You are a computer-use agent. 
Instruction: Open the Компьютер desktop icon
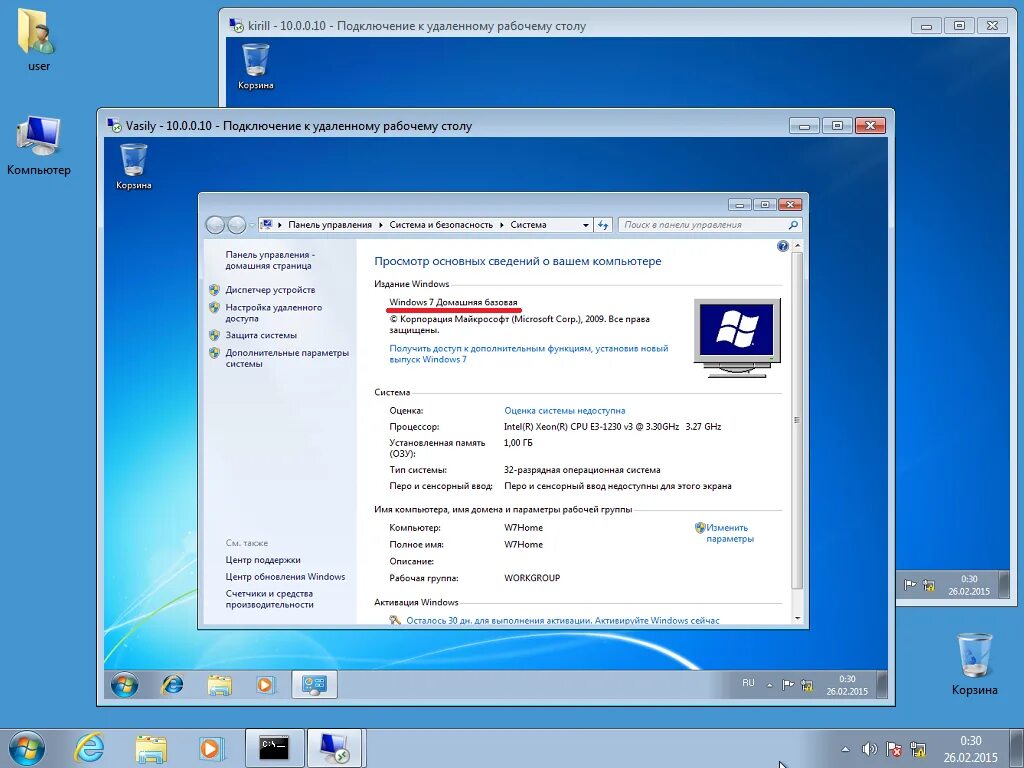pos(39,145)
